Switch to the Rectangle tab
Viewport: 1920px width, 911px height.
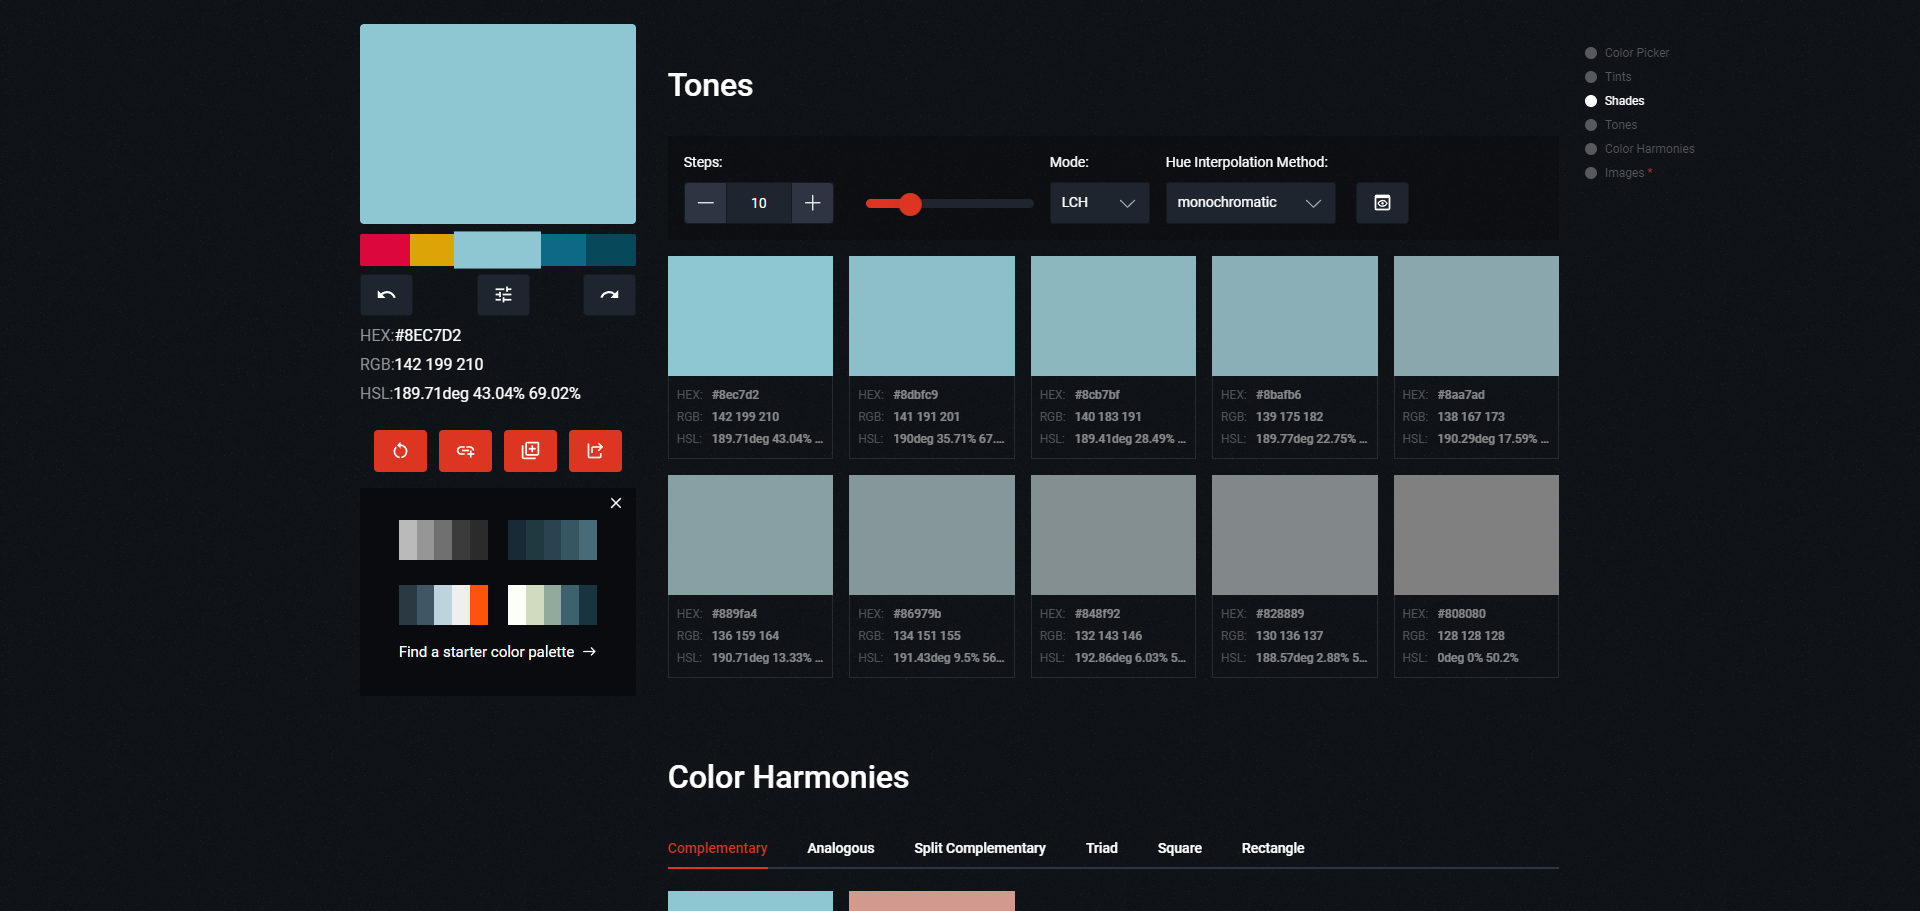(x=1272, y=848)
